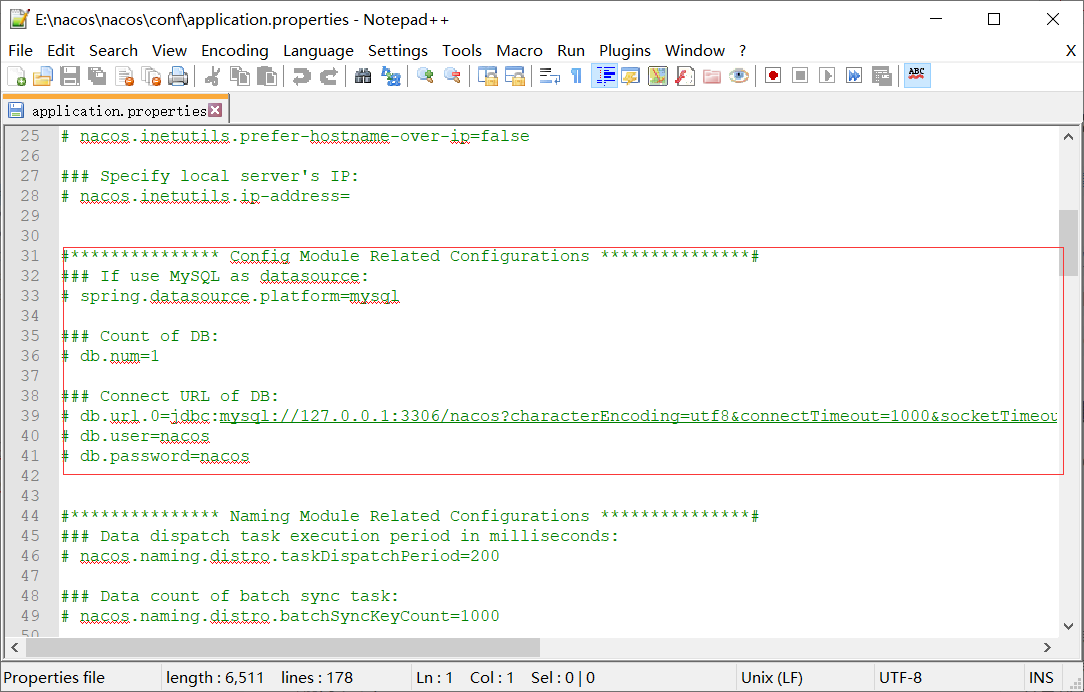Screen dimensions: 1084x692
Task: Click vertical scrollbar down arrow
Action: point(1068,626)
